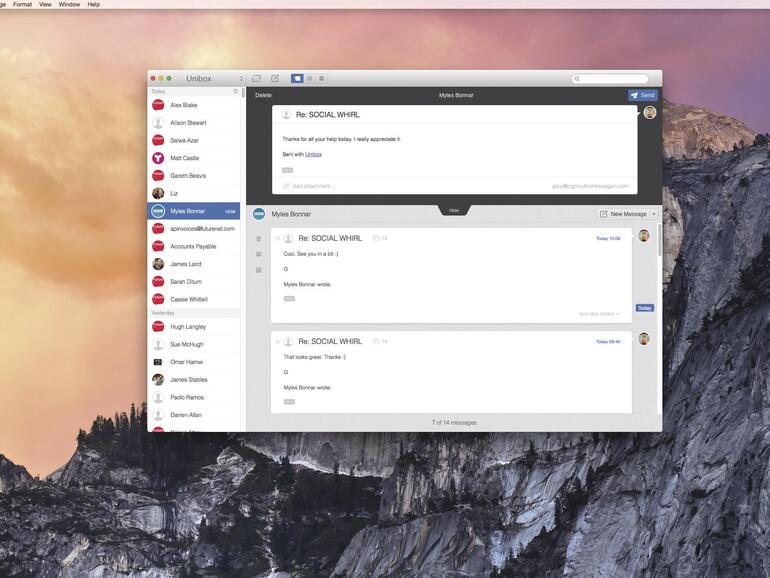Open the Help menu in the menu bar
Screen dimensions: 770x578
[x=93, y=4]
